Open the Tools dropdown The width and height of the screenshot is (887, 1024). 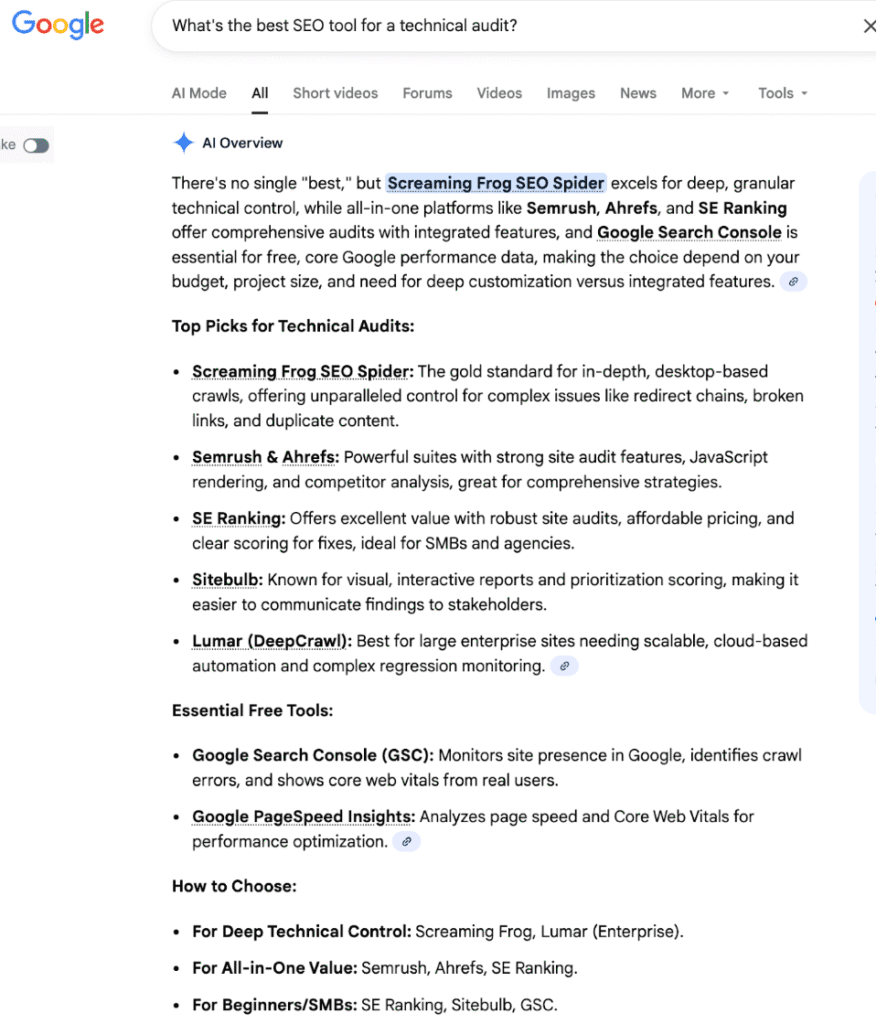[x=781, y=93]
